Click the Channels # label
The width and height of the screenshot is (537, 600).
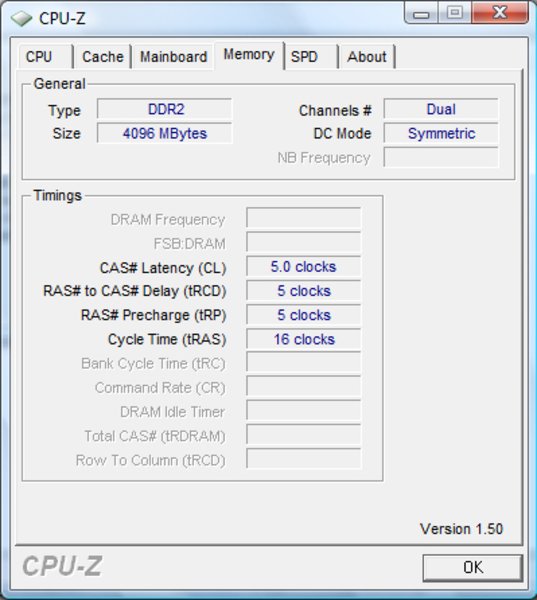click(x=335, y=111)
